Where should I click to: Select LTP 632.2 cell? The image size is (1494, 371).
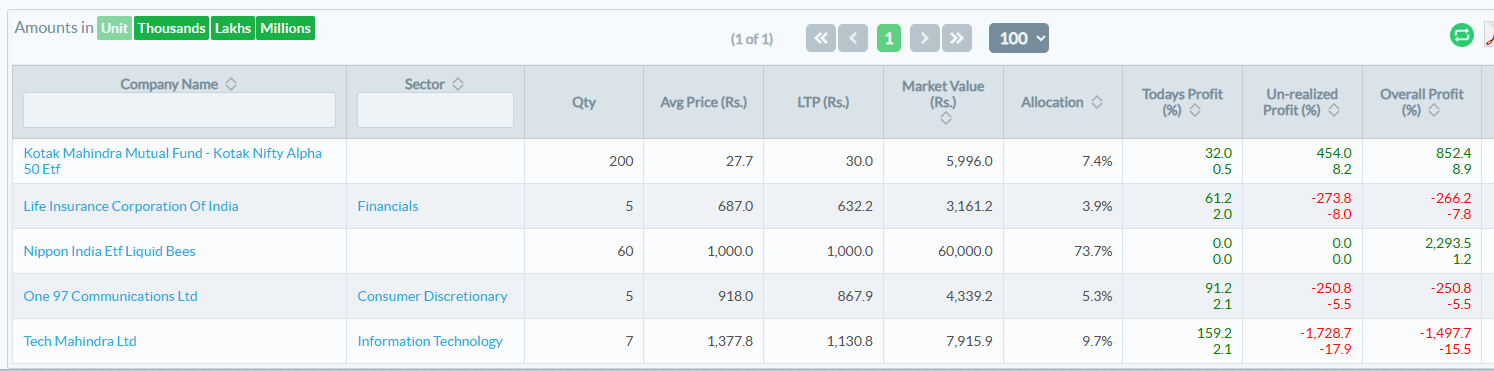click(823, 206)
